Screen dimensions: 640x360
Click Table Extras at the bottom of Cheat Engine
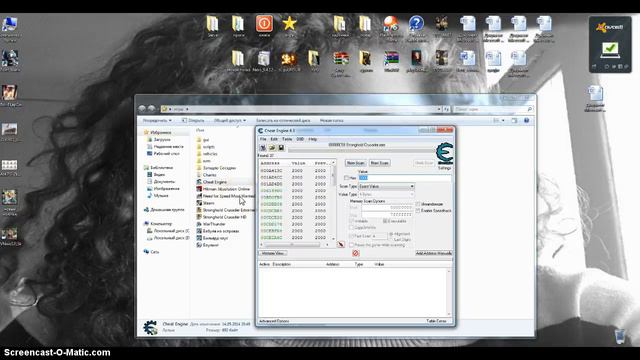pos(436,321)
